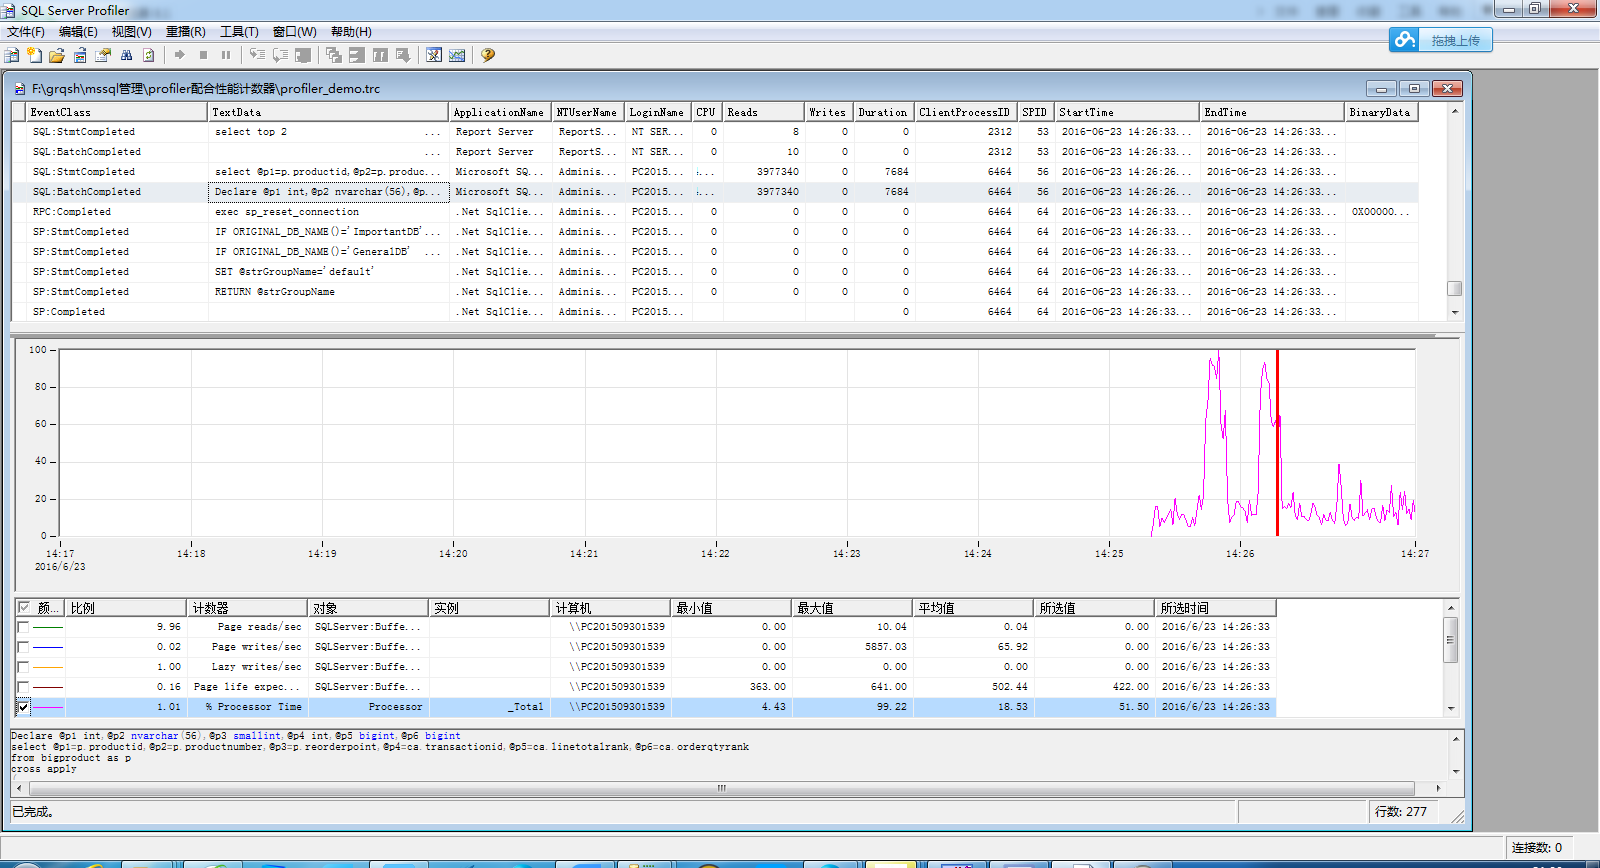The width and height of the screenshot is (1600, 868).
Task: Click the Start Trace arrow icon
Action: 180,55
